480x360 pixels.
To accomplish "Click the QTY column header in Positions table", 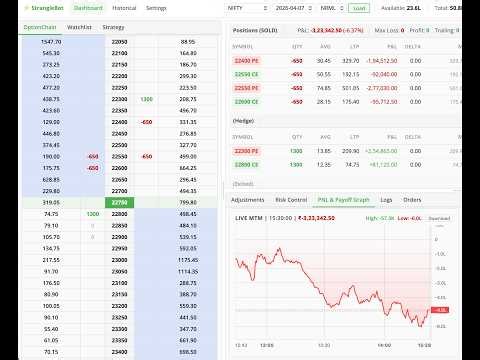I will [x=297, y=47].
